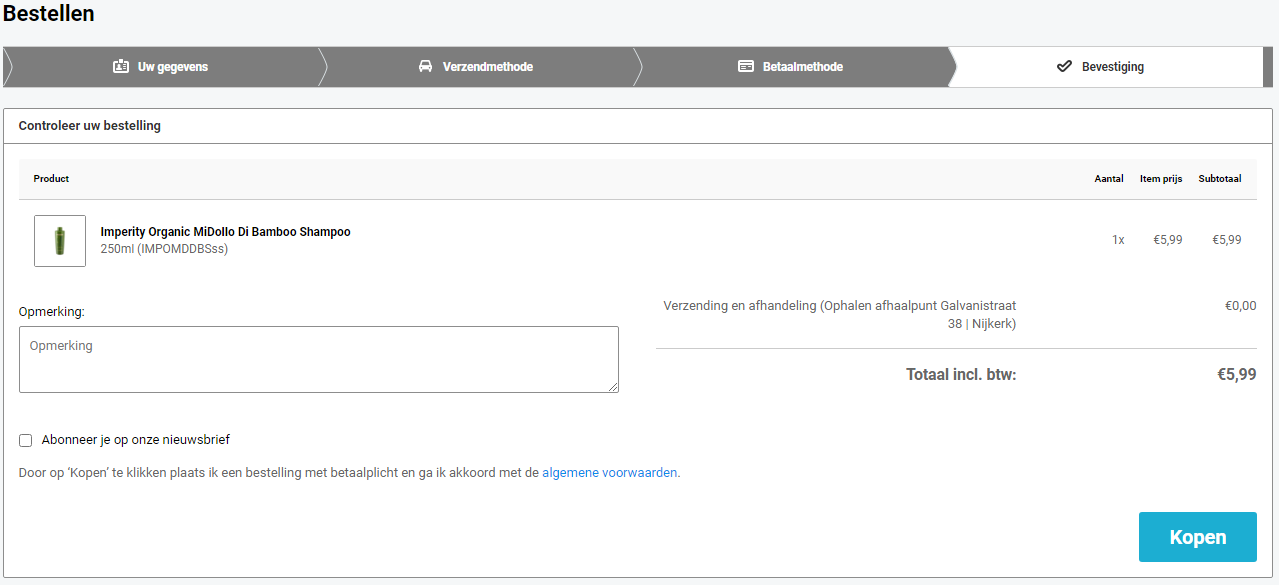
Task: Click the checkmark icon beside Bevestiging
Action: click(1064, 67)
